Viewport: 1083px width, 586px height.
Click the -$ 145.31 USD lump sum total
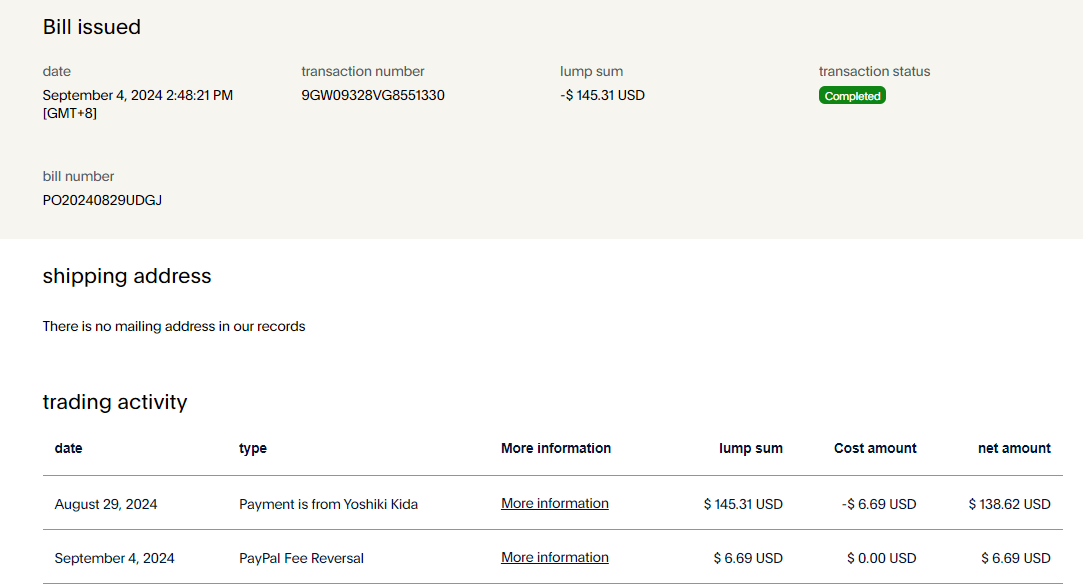tap(602, 96)
